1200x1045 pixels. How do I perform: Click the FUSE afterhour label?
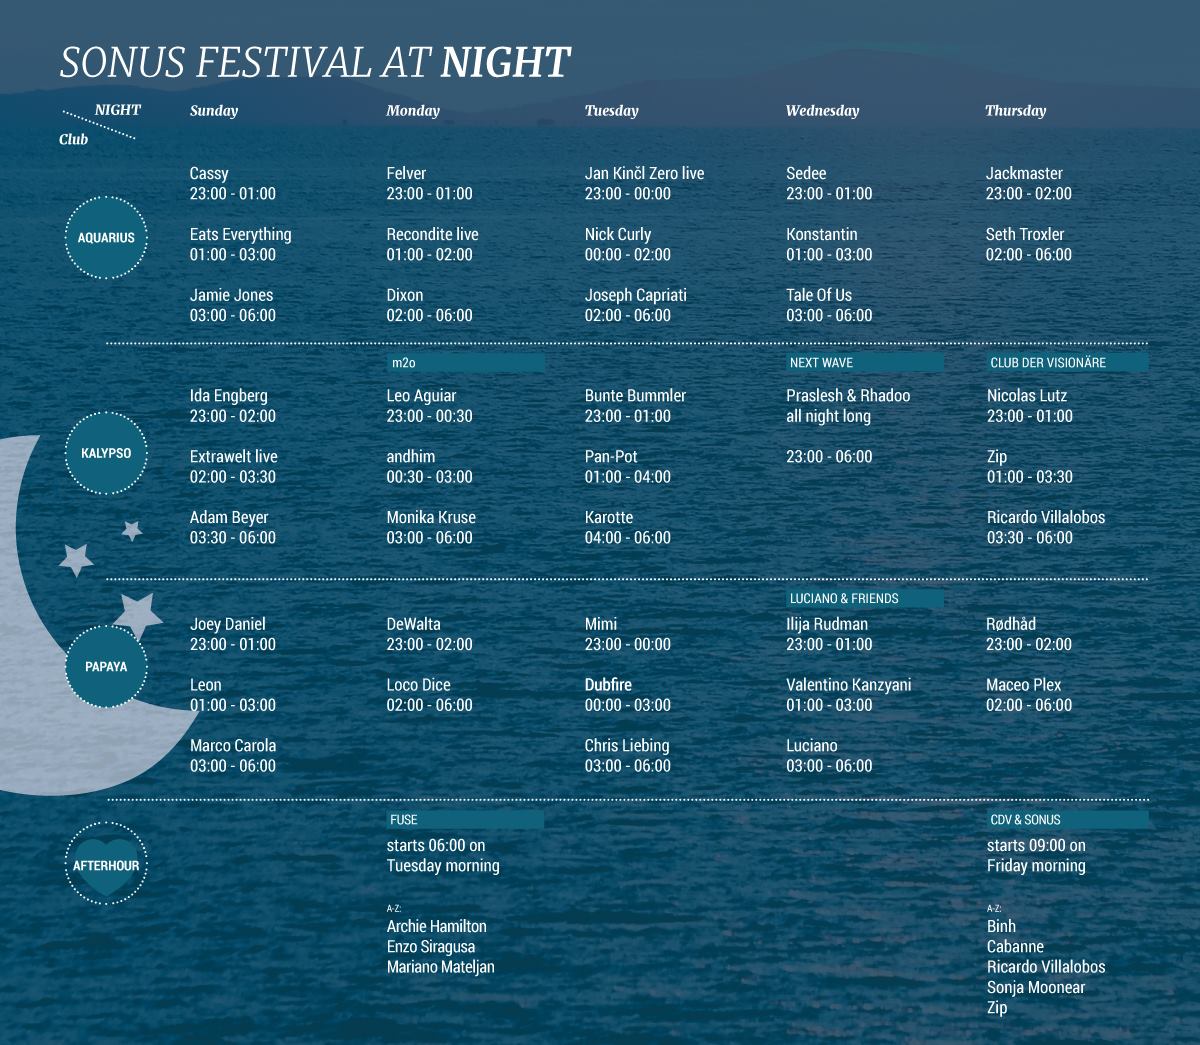click(465, 819)
